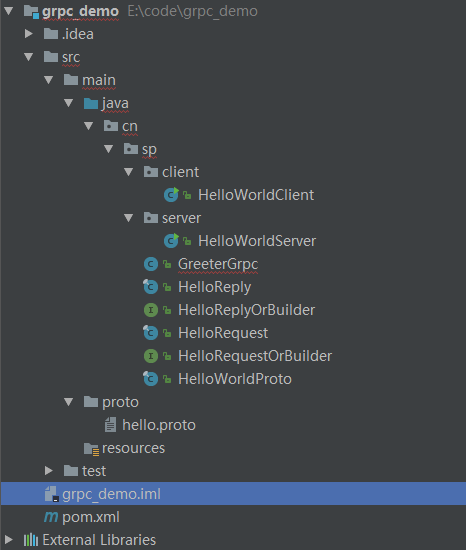466x550 pixels.
Task: Collapse the server package arrow
Action: 129,218
